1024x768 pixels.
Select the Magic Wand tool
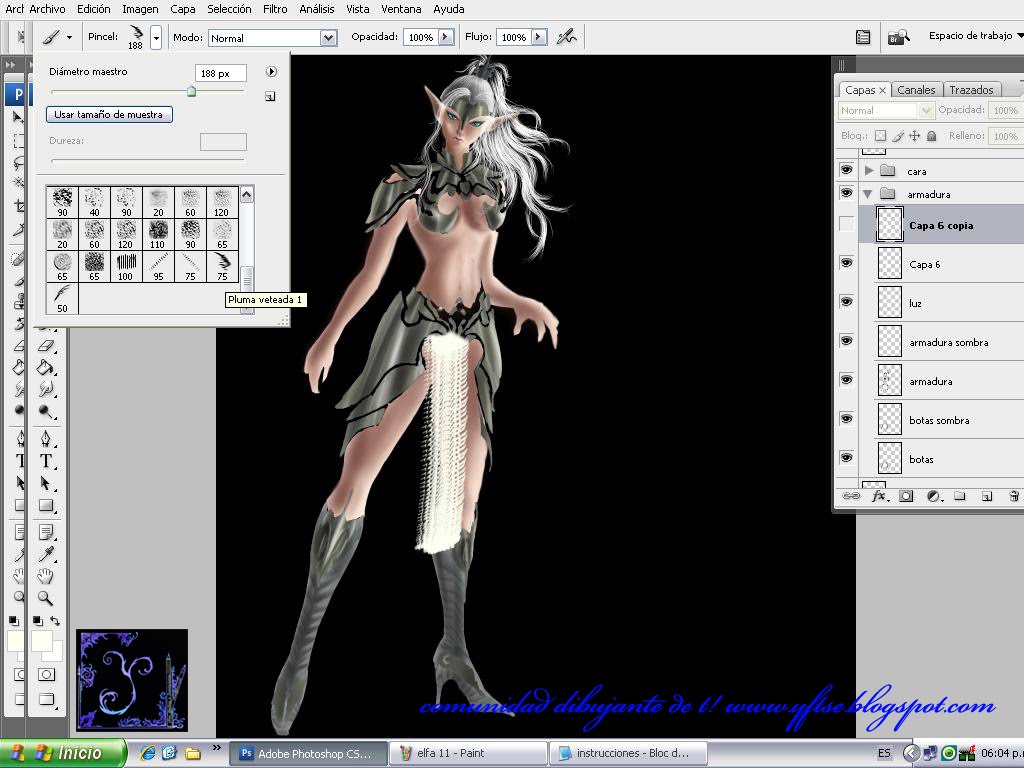tap(18, 184)
